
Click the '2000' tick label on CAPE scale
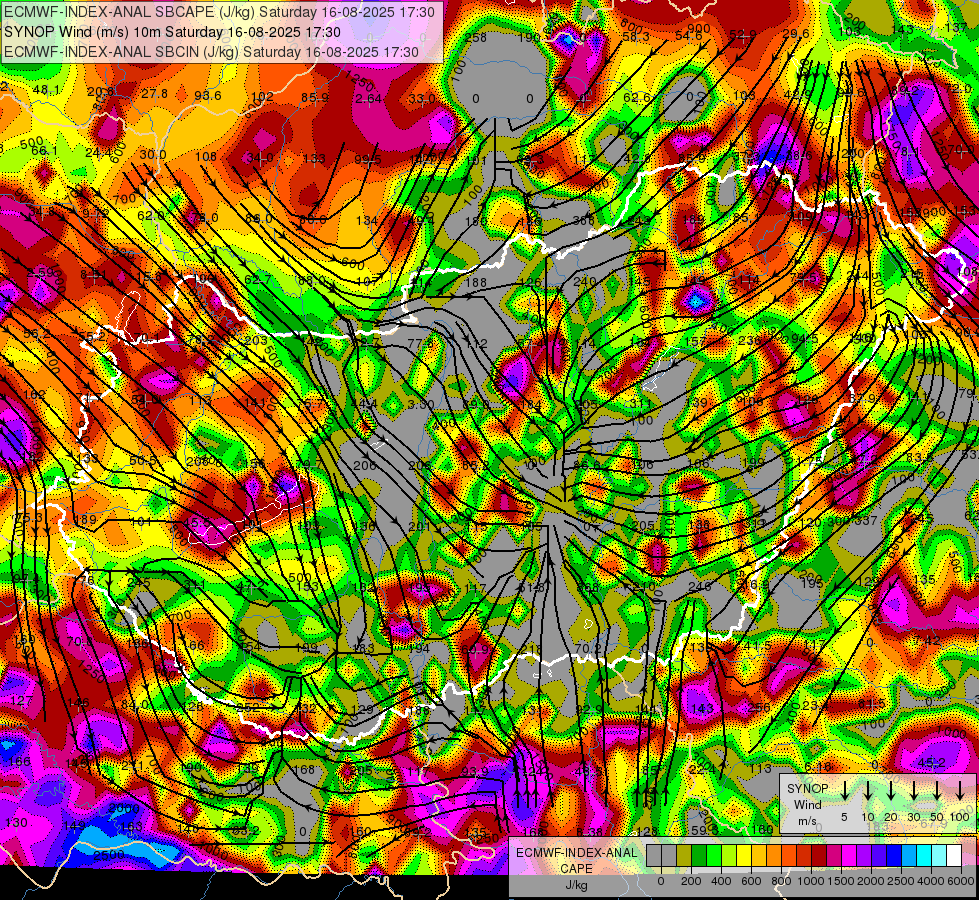(x=870, y=881)
